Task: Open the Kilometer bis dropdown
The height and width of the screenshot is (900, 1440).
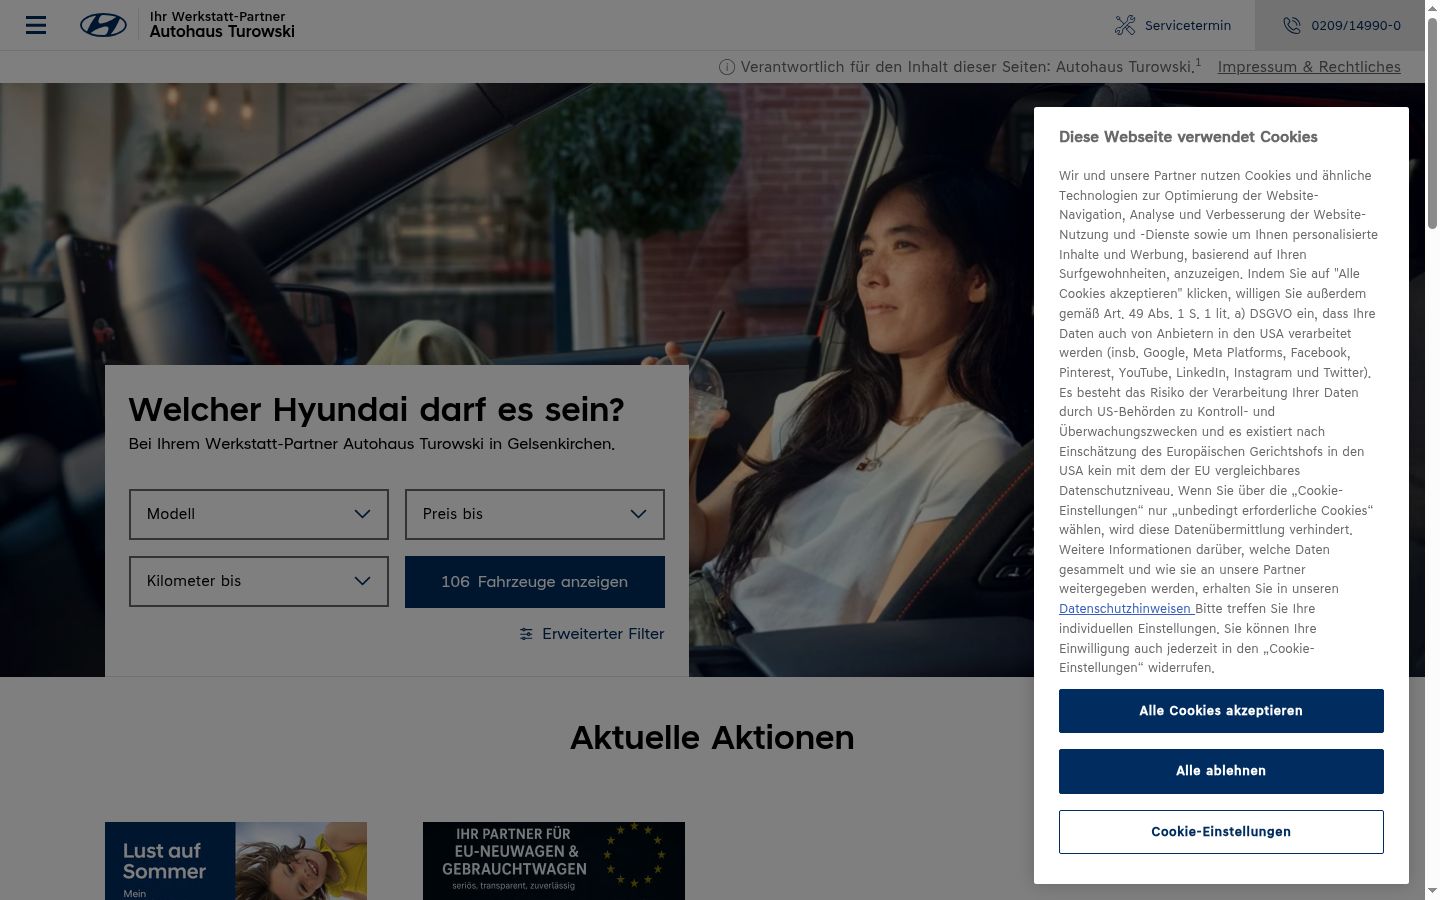Action: point(259,581)
